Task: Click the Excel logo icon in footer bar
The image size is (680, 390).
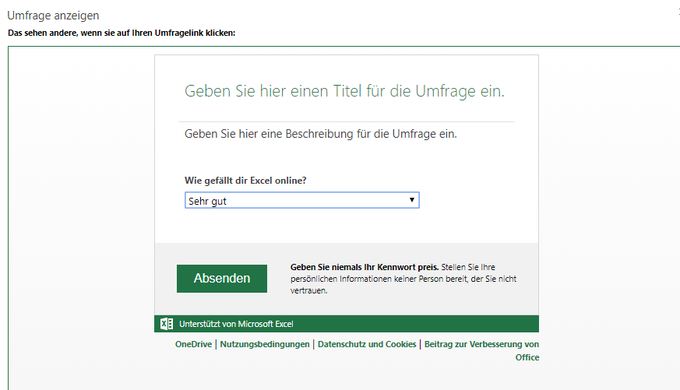Action: (167, 324)
